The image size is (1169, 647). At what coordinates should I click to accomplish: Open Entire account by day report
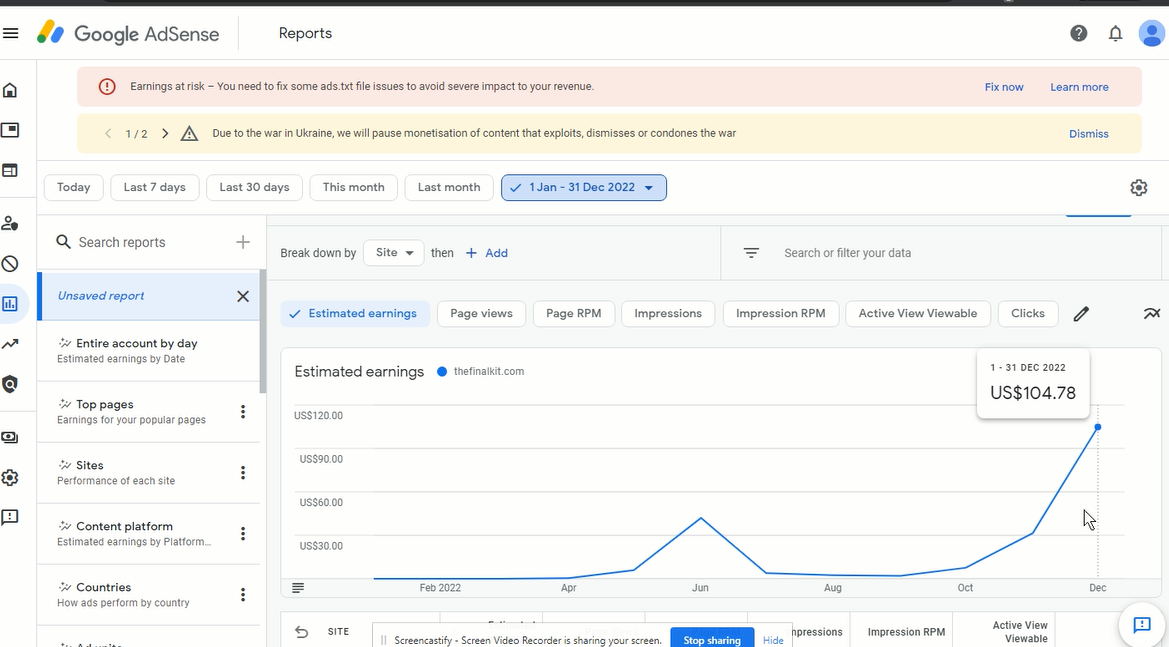tap(148, 351)
